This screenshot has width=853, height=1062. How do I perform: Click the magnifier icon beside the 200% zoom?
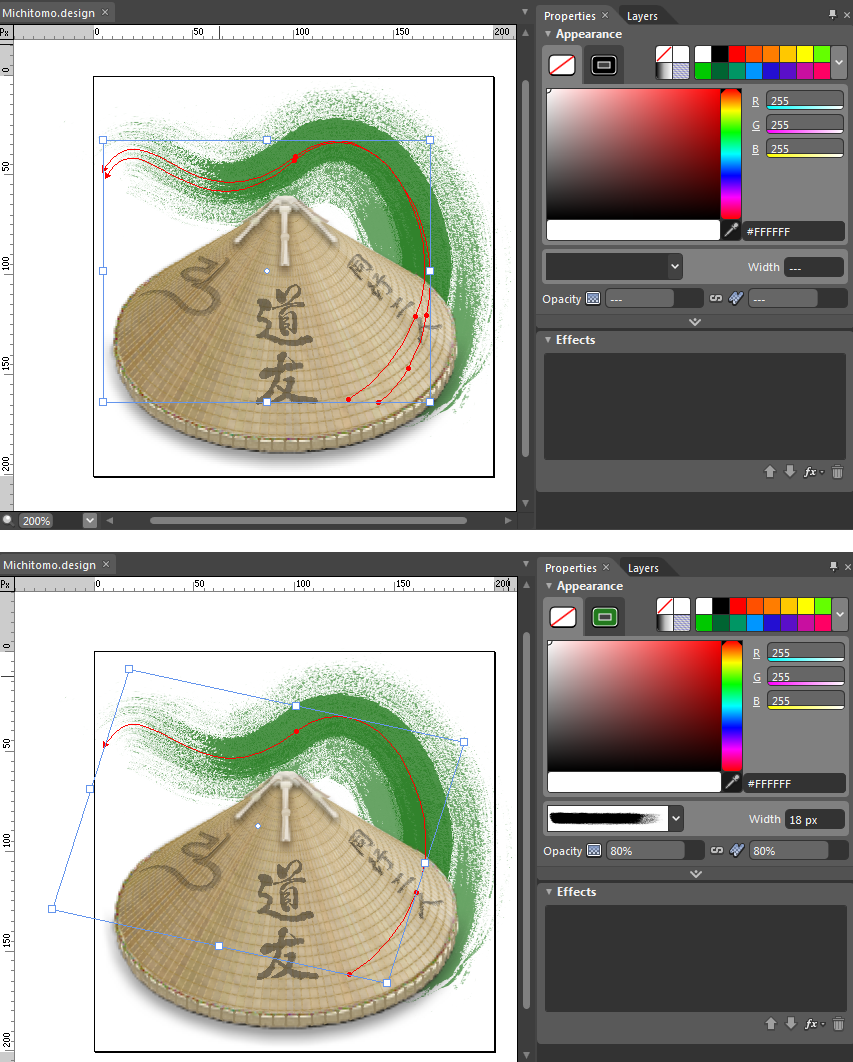[8, 520]
